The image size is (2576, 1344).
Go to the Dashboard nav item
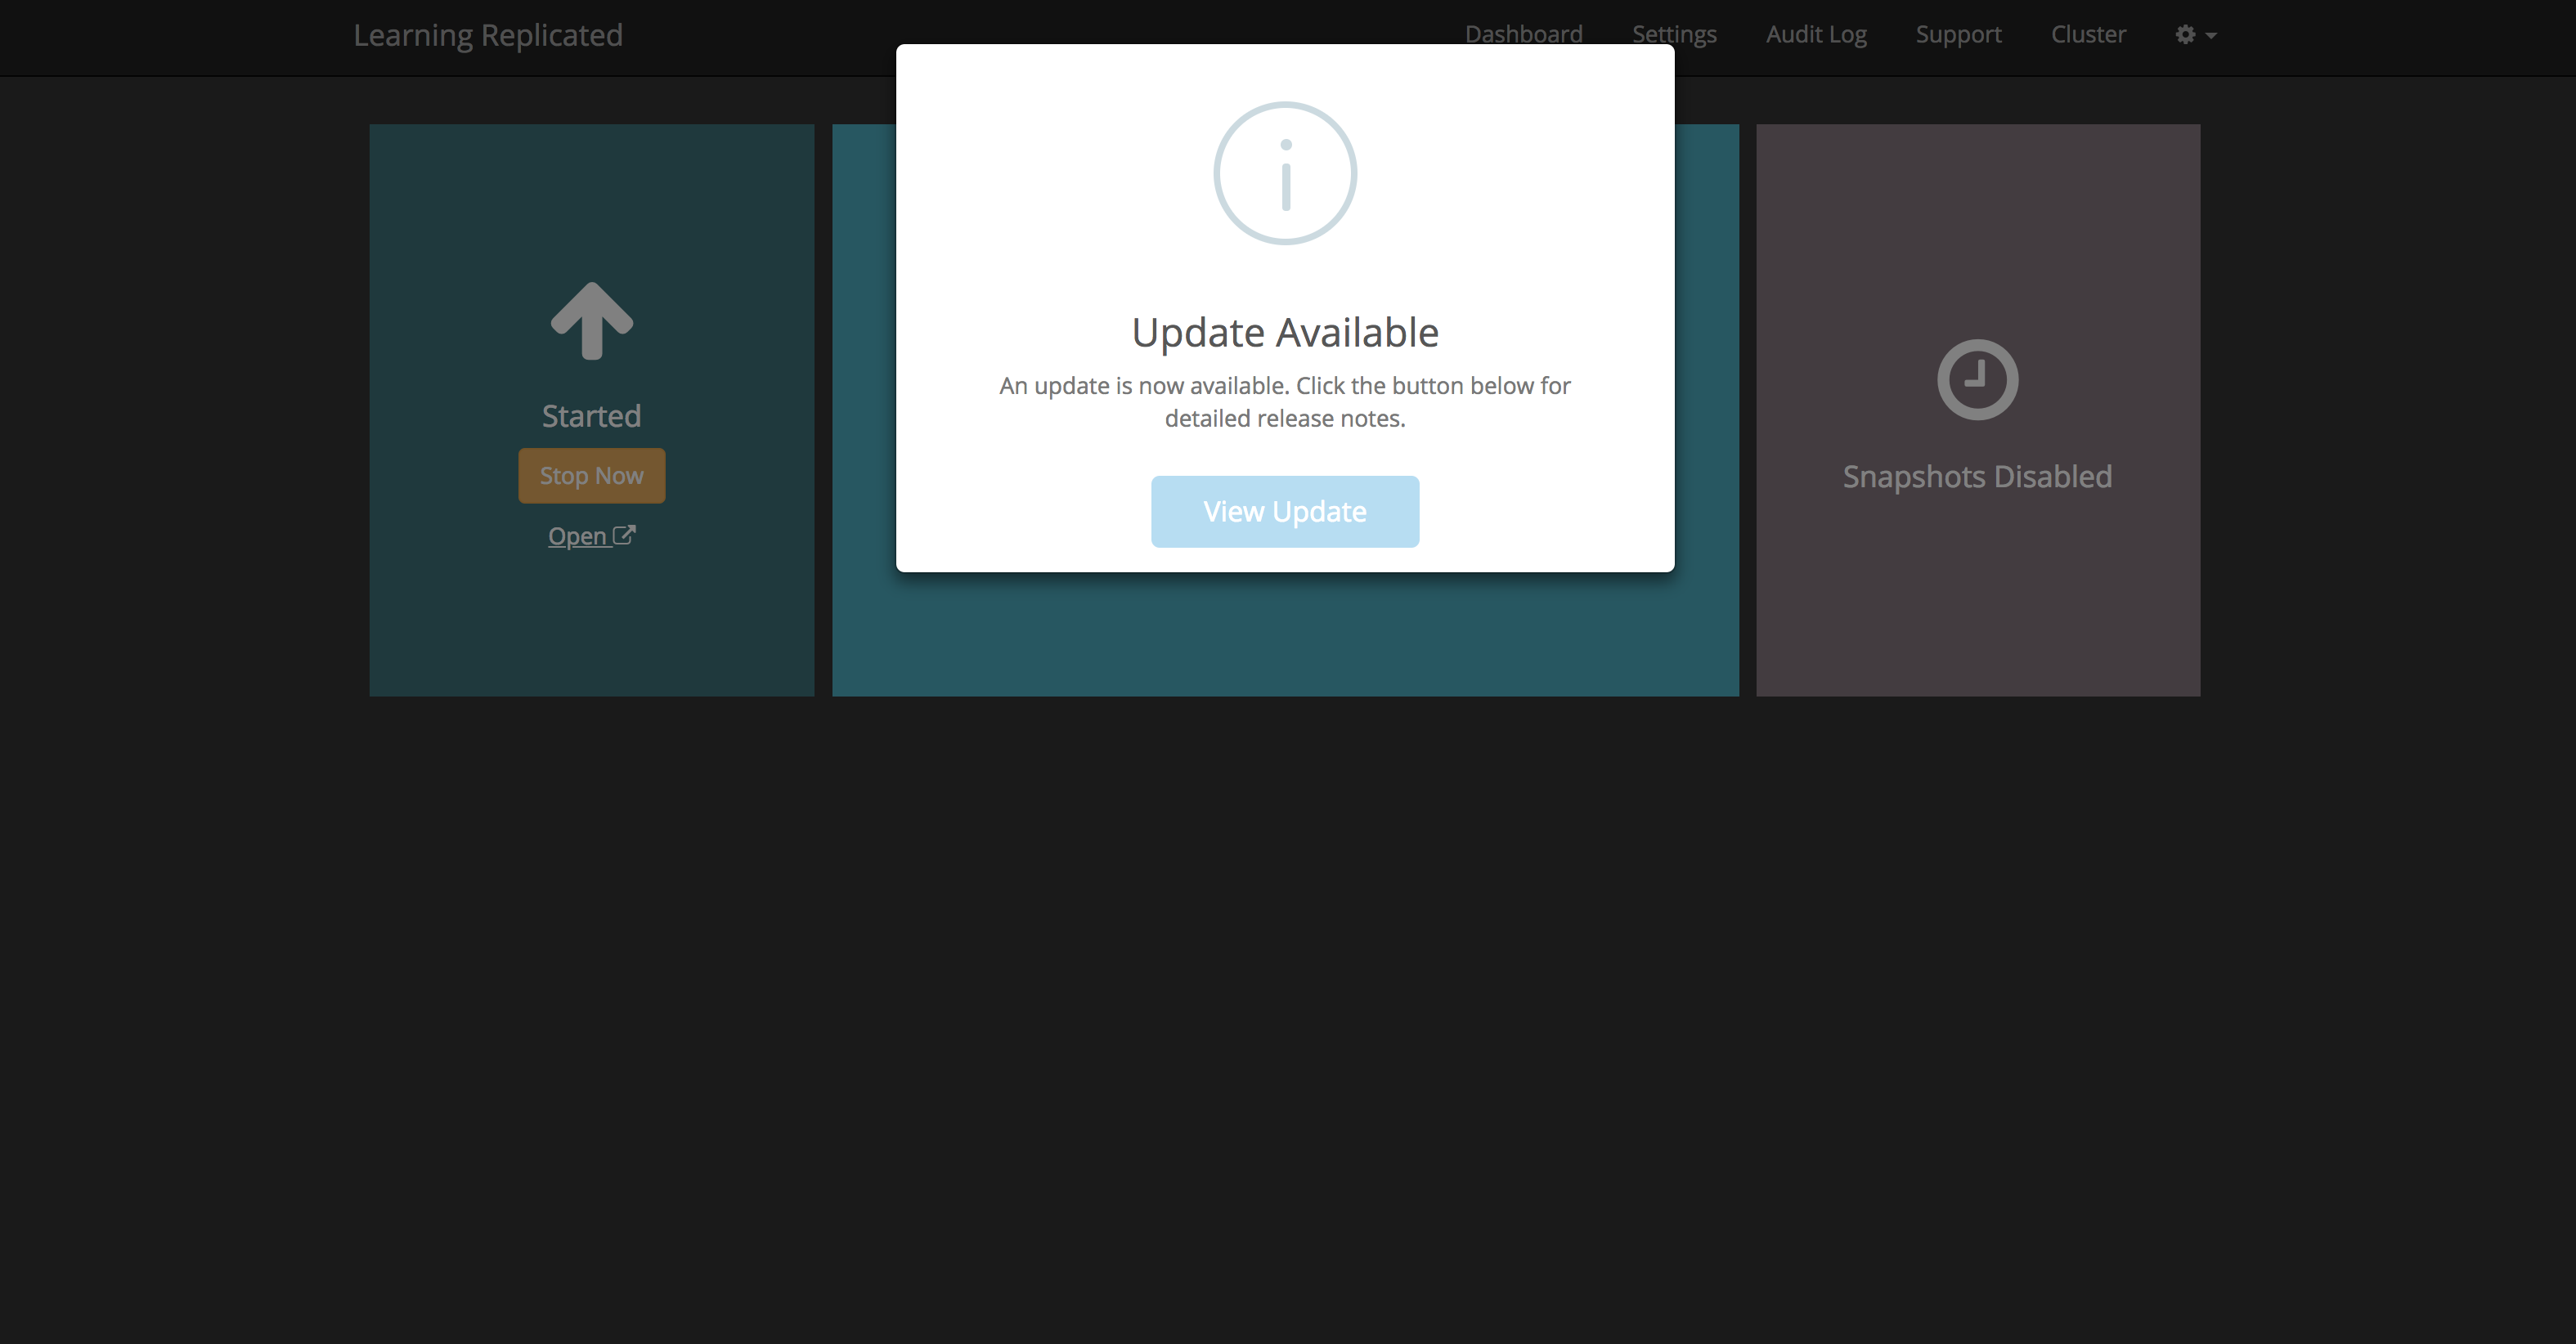[x=1523, y=34]
